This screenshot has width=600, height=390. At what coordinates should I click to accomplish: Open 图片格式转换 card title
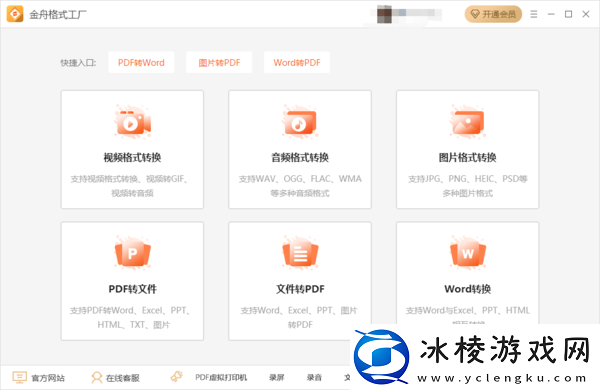tap(468, 157)
